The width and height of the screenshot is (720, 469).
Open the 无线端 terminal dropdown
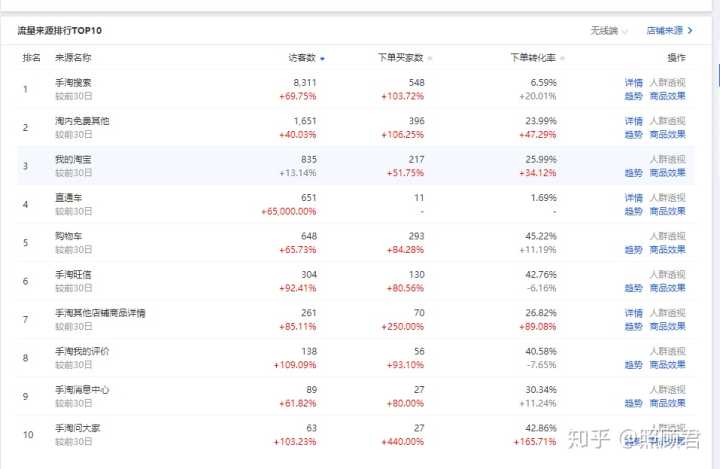609,31
